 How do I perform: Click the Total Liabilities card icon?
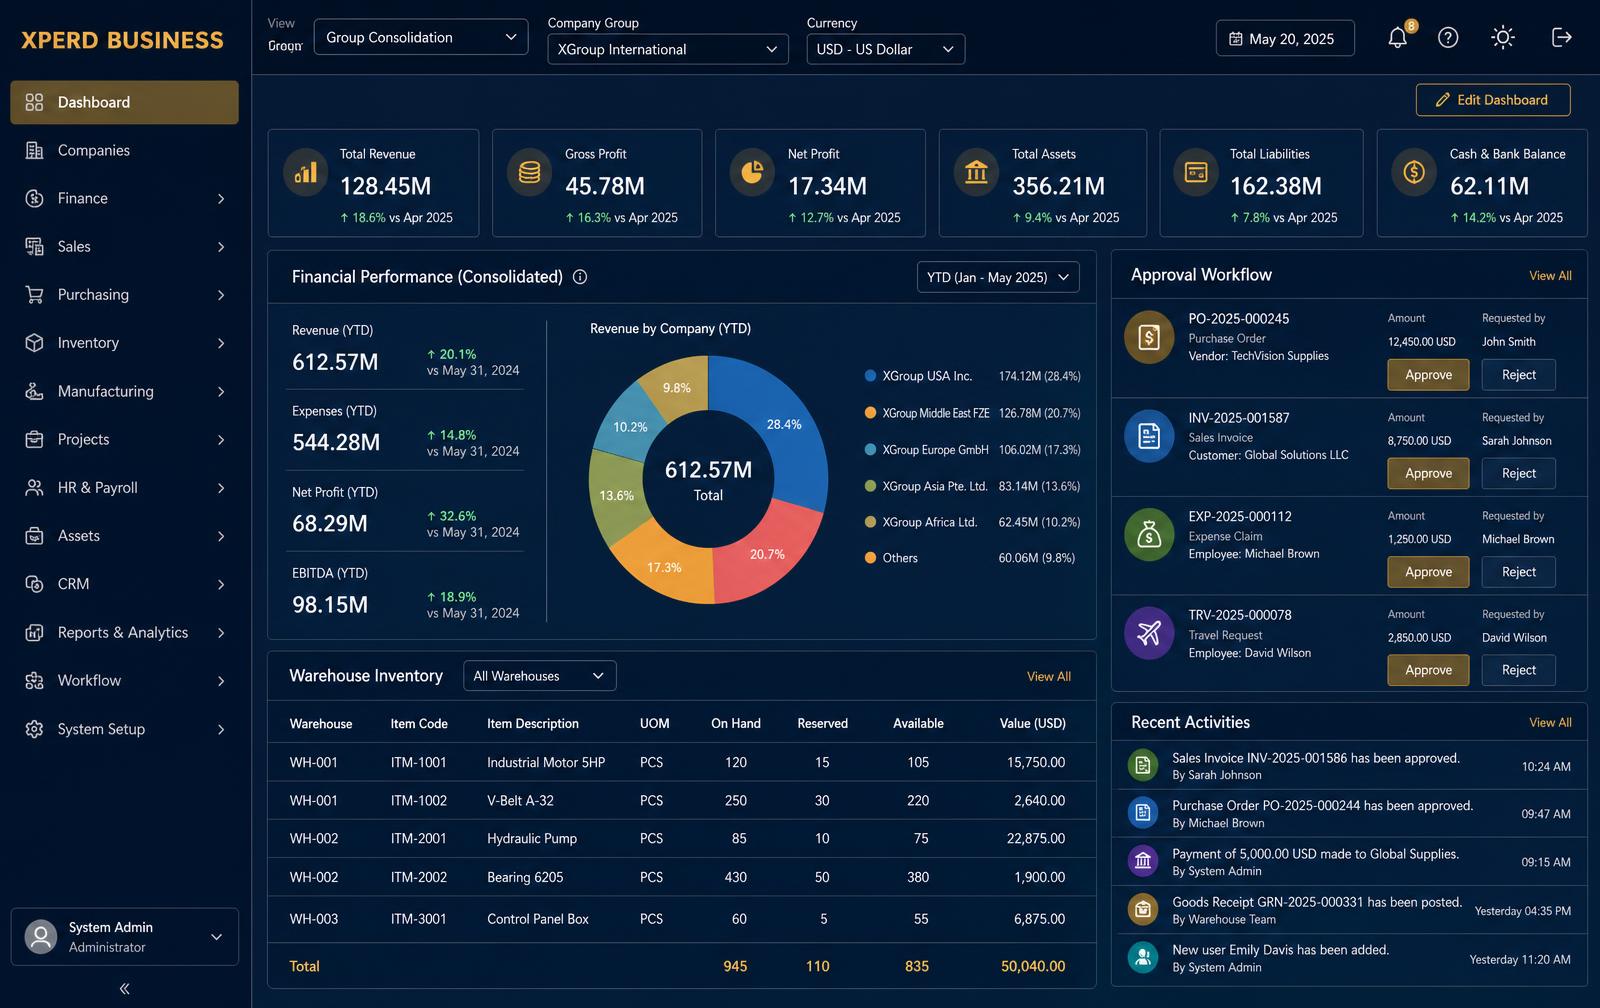pos(1196,173)
